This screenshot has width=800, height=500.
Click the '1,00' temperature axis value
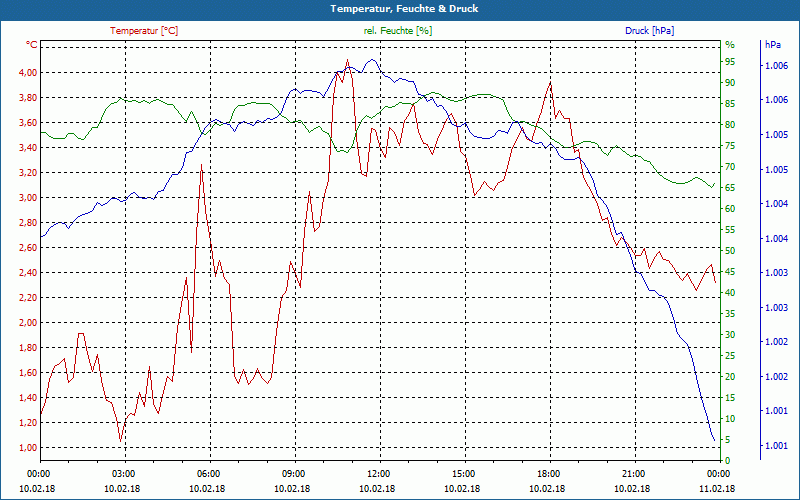[x=29, y=447]
